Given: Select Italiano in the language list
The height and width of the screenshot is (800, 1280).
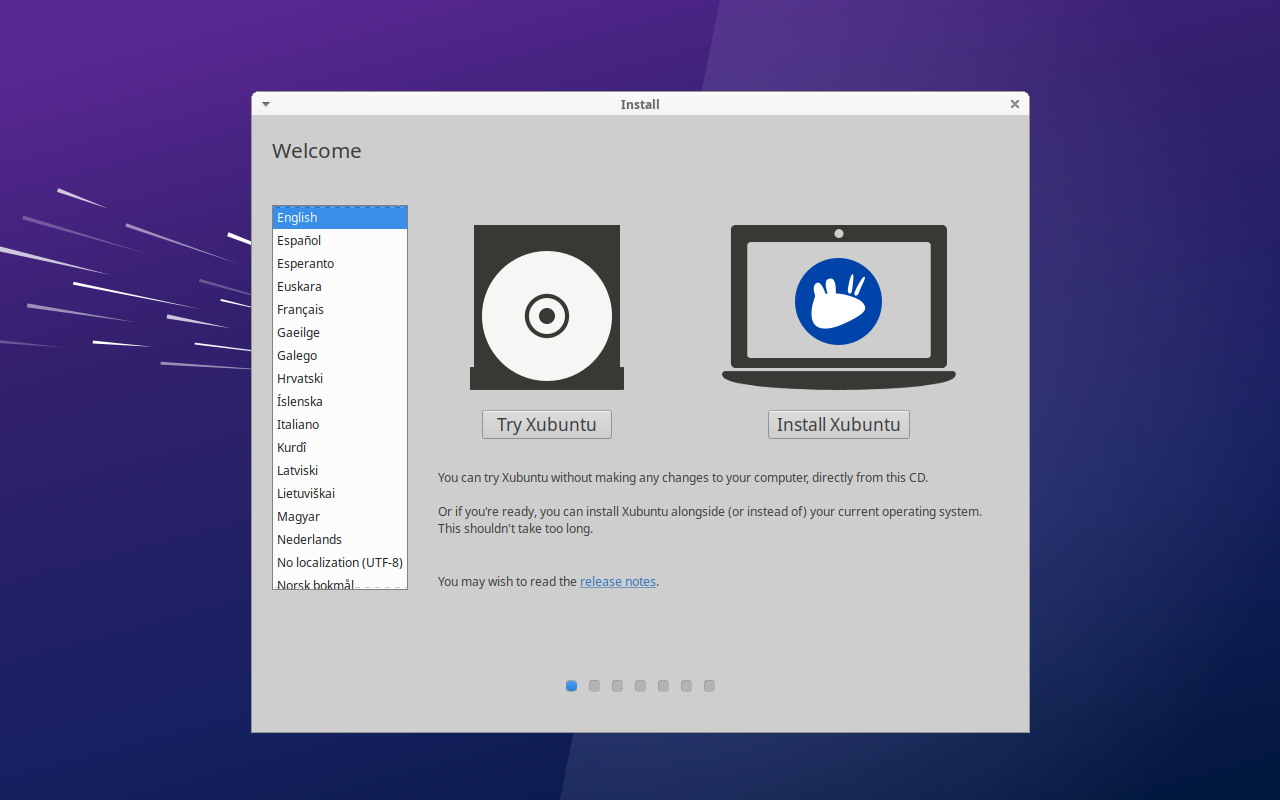Looking at the screenshot, I should pyautogui.click(x=340, y=425).
